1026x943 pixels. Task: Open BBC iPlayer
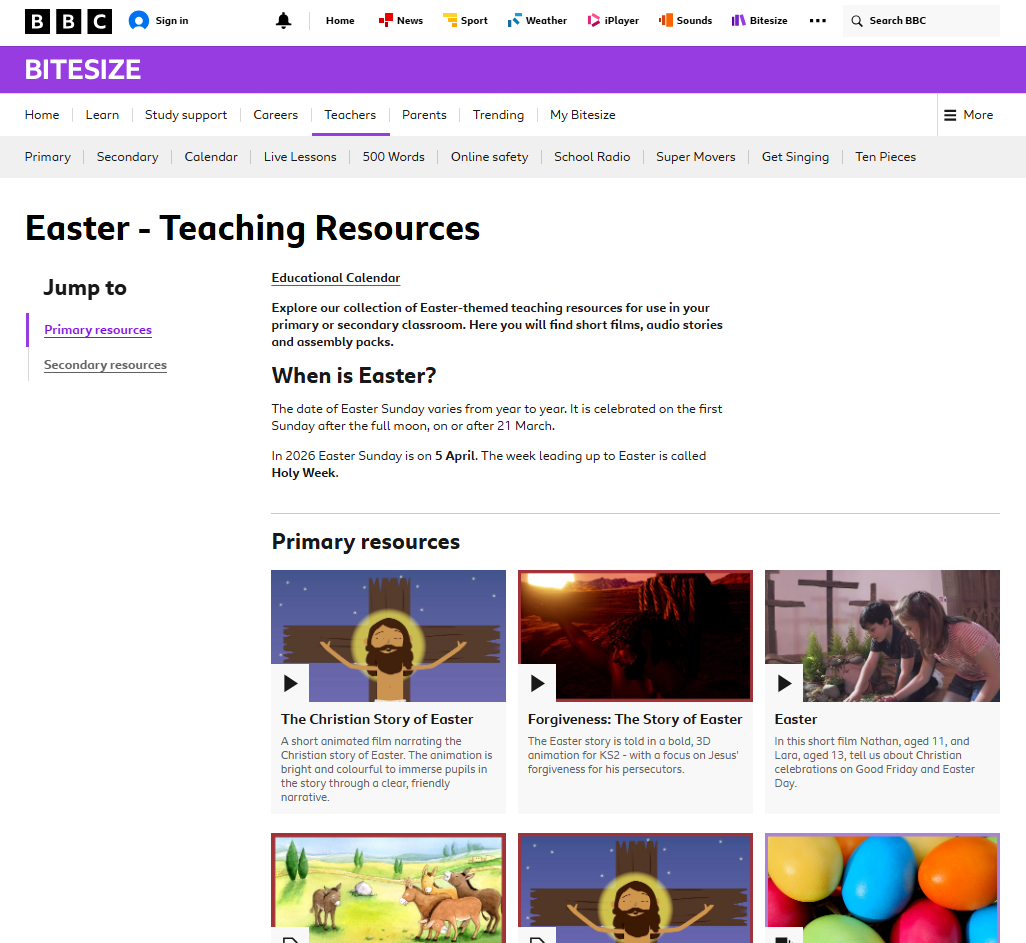click(613, 20)
